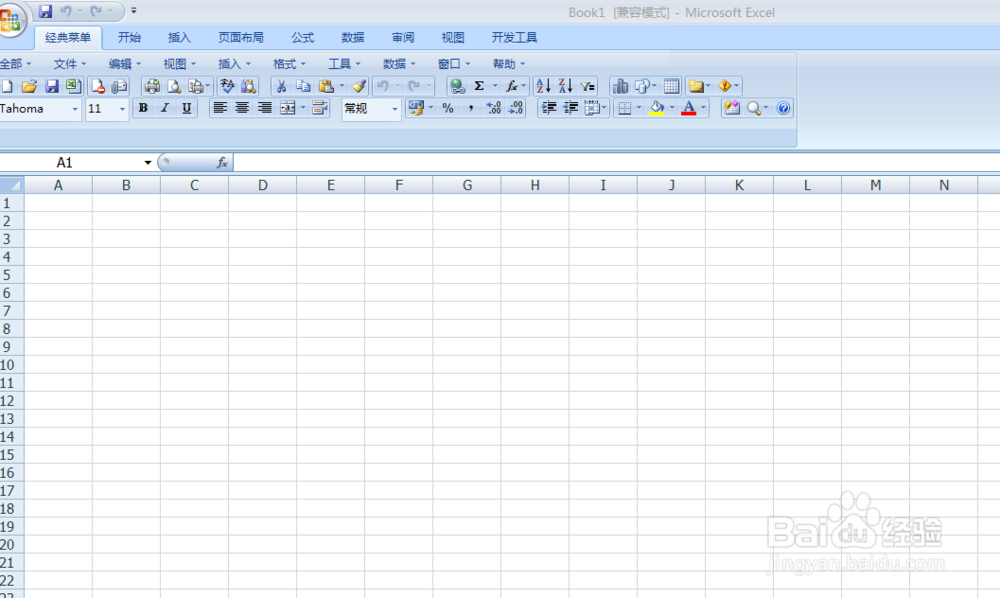
Task: Click the Cut scissors icon
Action: click(281, 86)
